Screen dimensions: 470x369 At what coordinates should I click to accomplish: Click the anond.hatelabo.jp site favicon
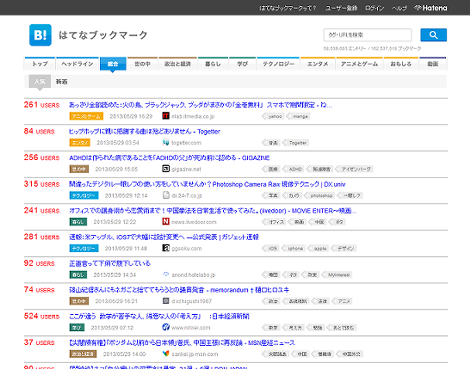tap(166, 274)
